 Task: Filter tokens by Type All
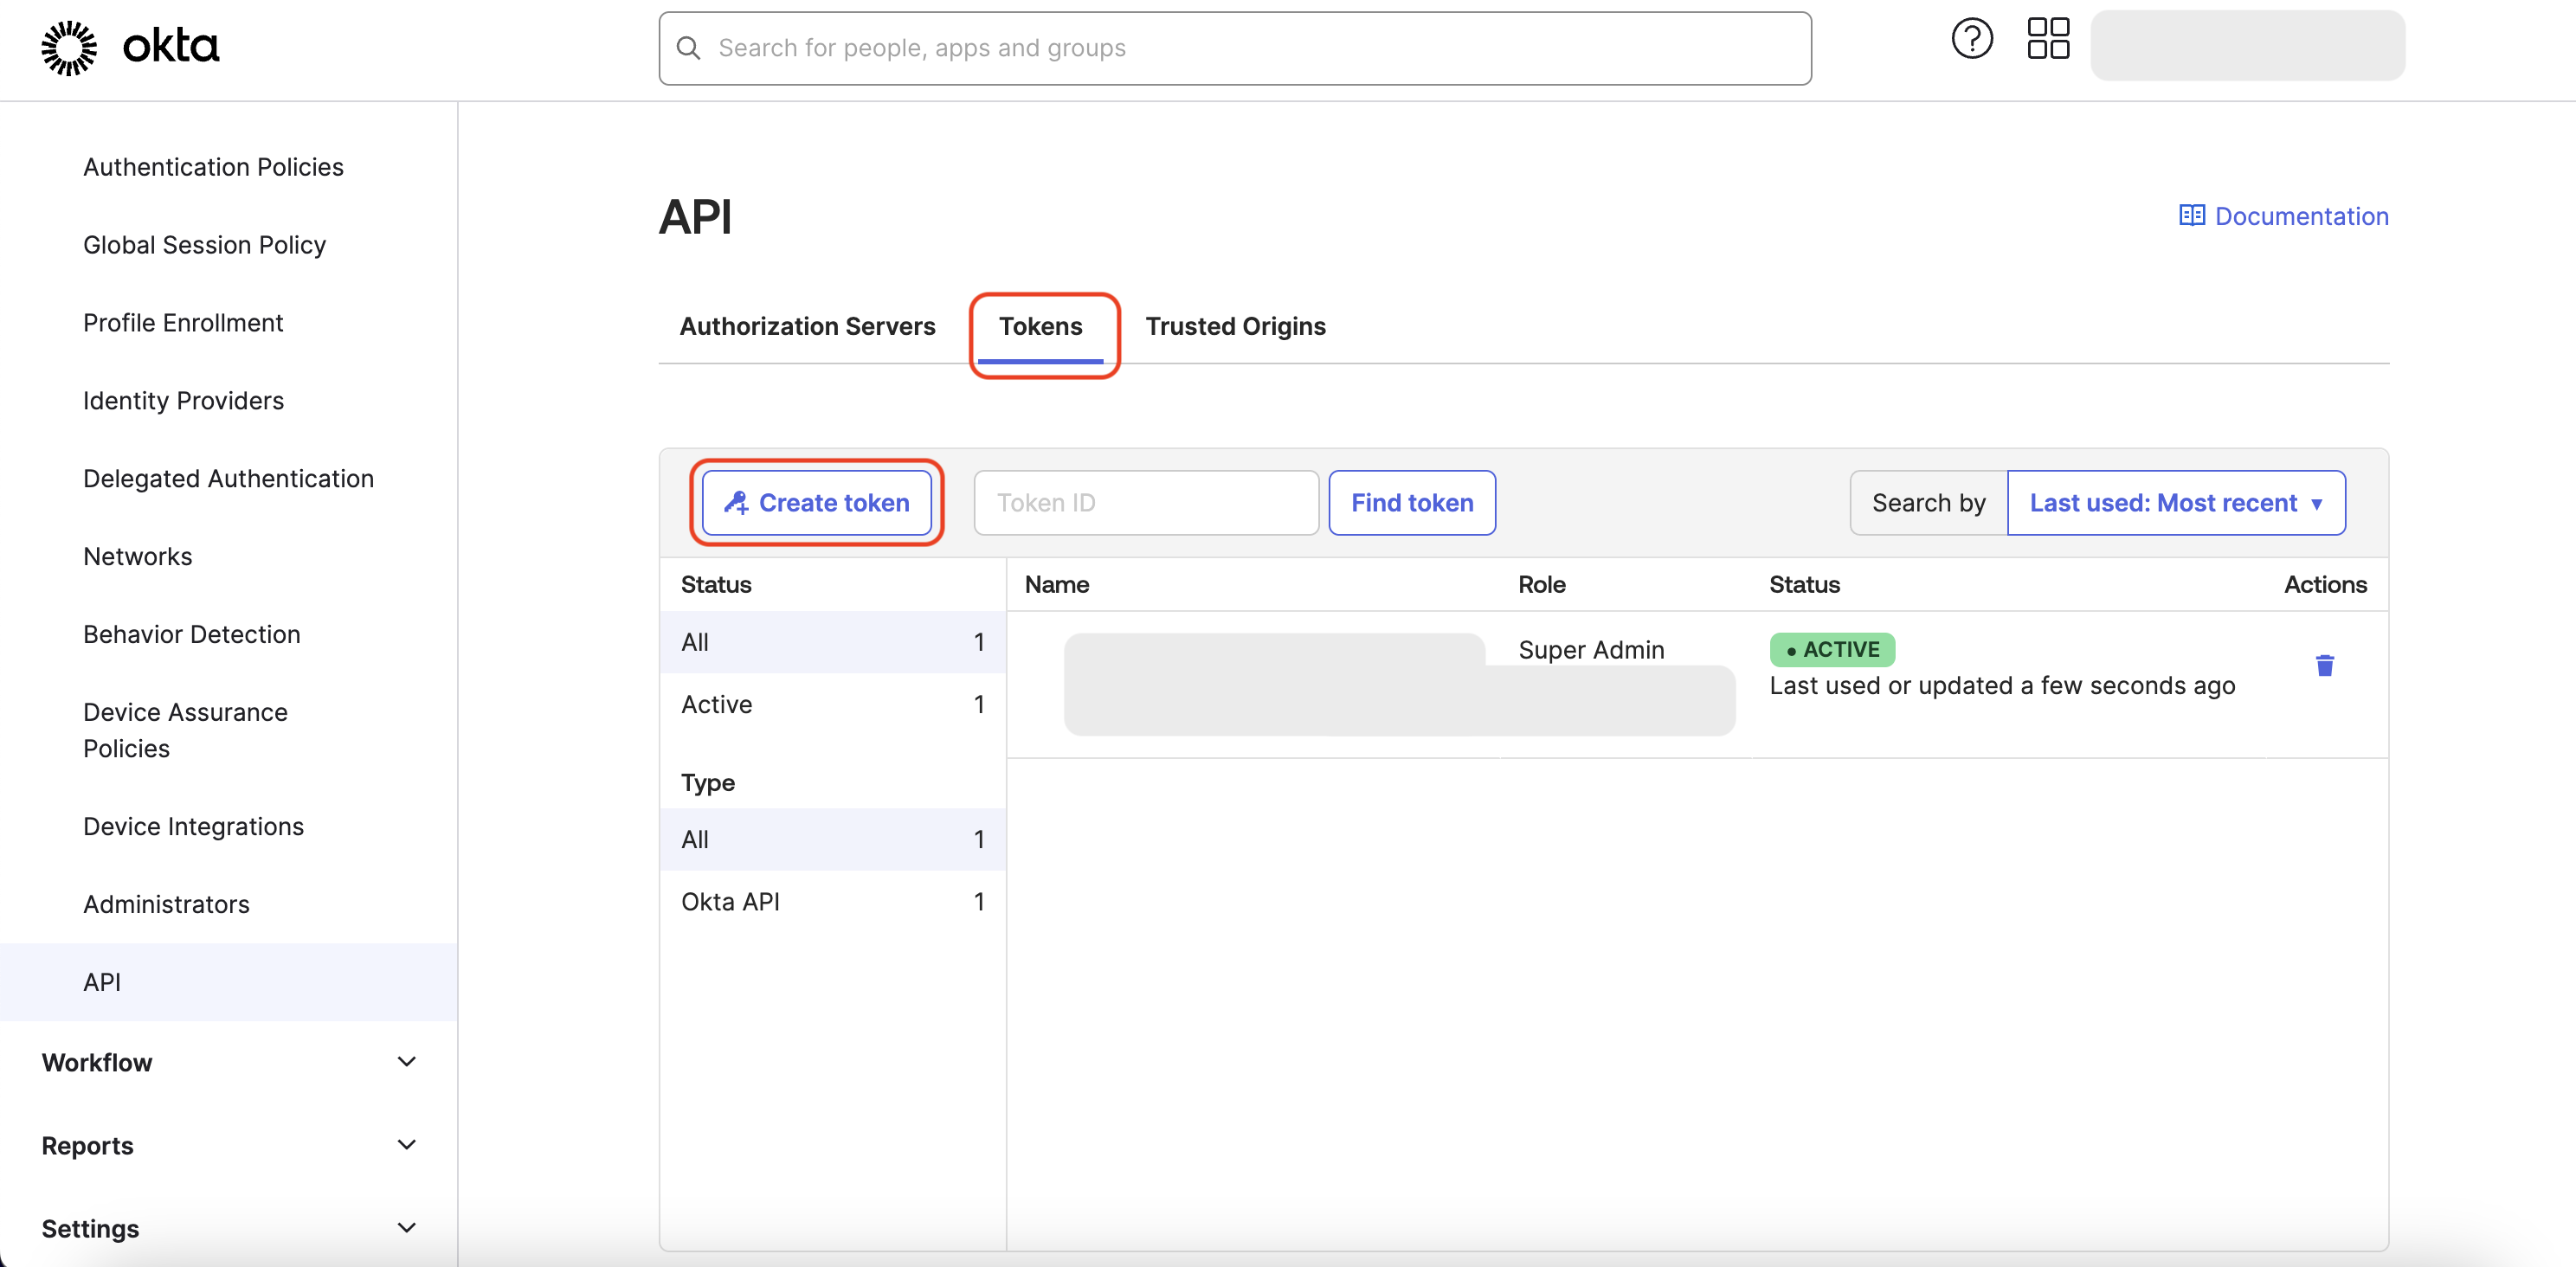point(833,839)
